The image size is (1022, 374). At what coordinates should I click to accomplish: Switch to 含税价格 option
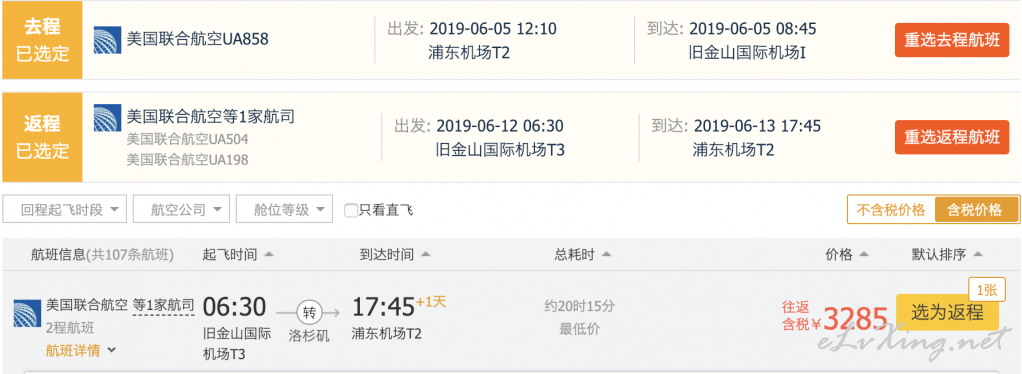[x=976, y=210]
